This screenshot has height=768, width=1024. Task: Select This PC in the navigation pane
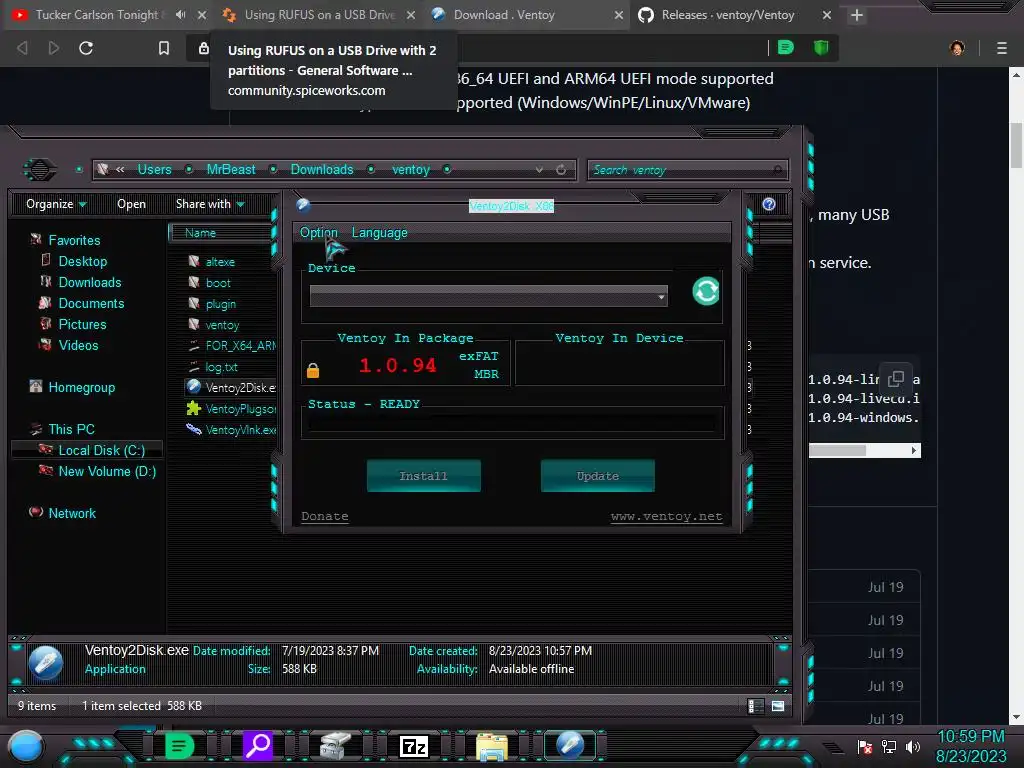[x=71, y=429]
